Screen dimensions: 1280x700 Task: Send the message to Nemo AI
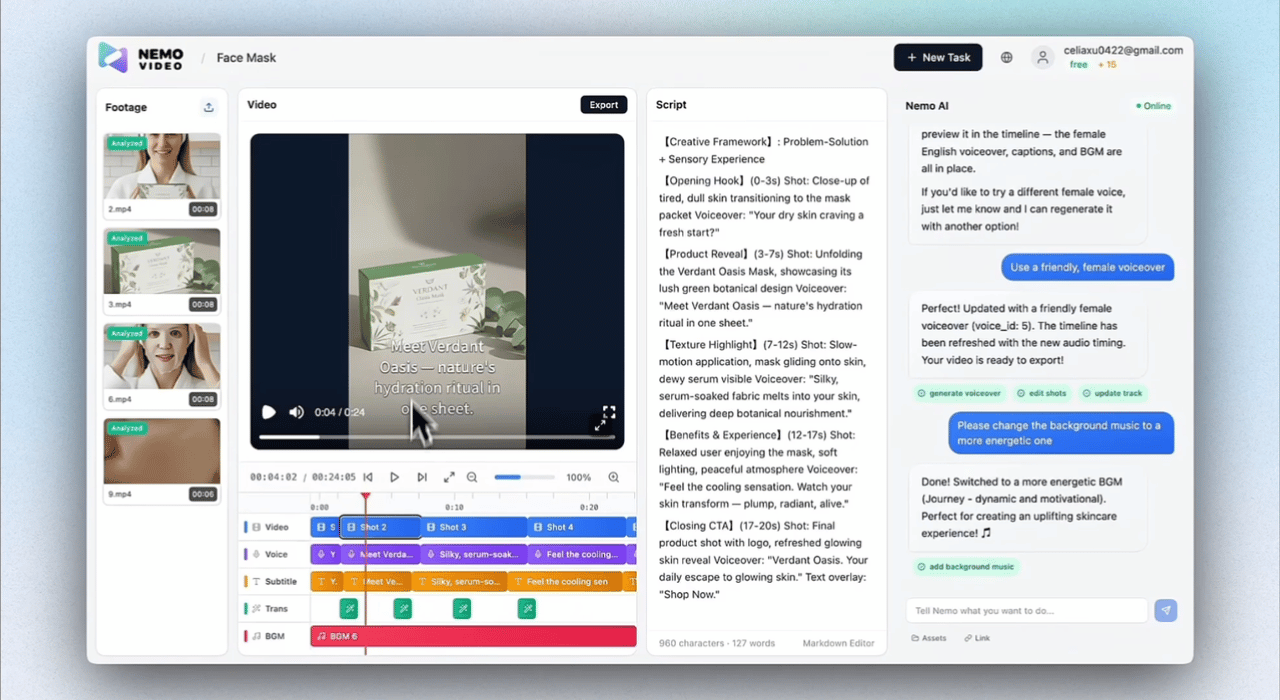(x=1165, y=611)
